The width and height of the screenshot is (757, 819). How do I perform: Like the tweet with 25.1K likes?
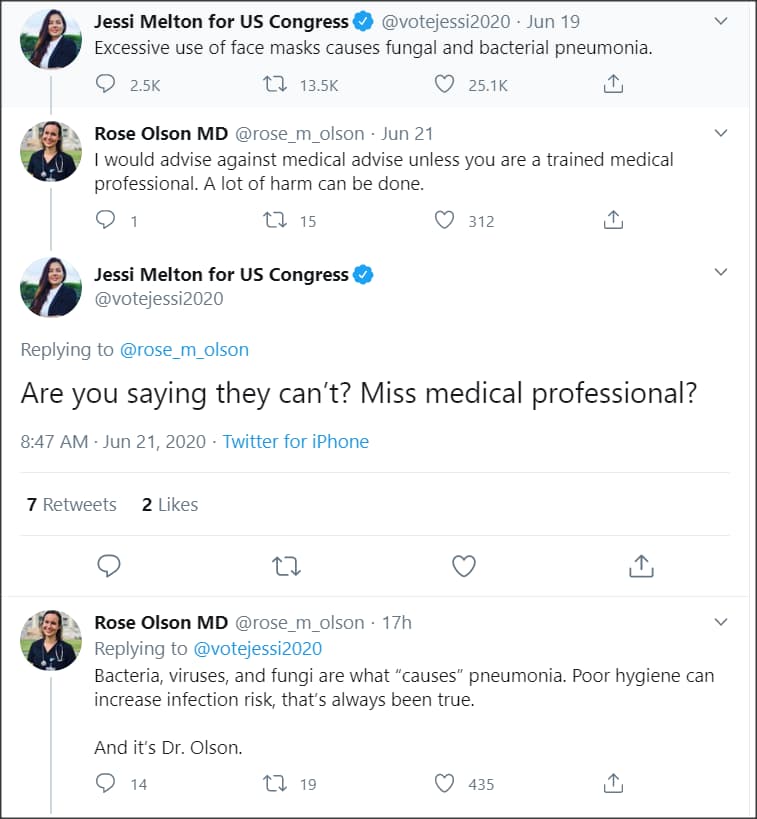pyautogui.click(x=445, y=85)
